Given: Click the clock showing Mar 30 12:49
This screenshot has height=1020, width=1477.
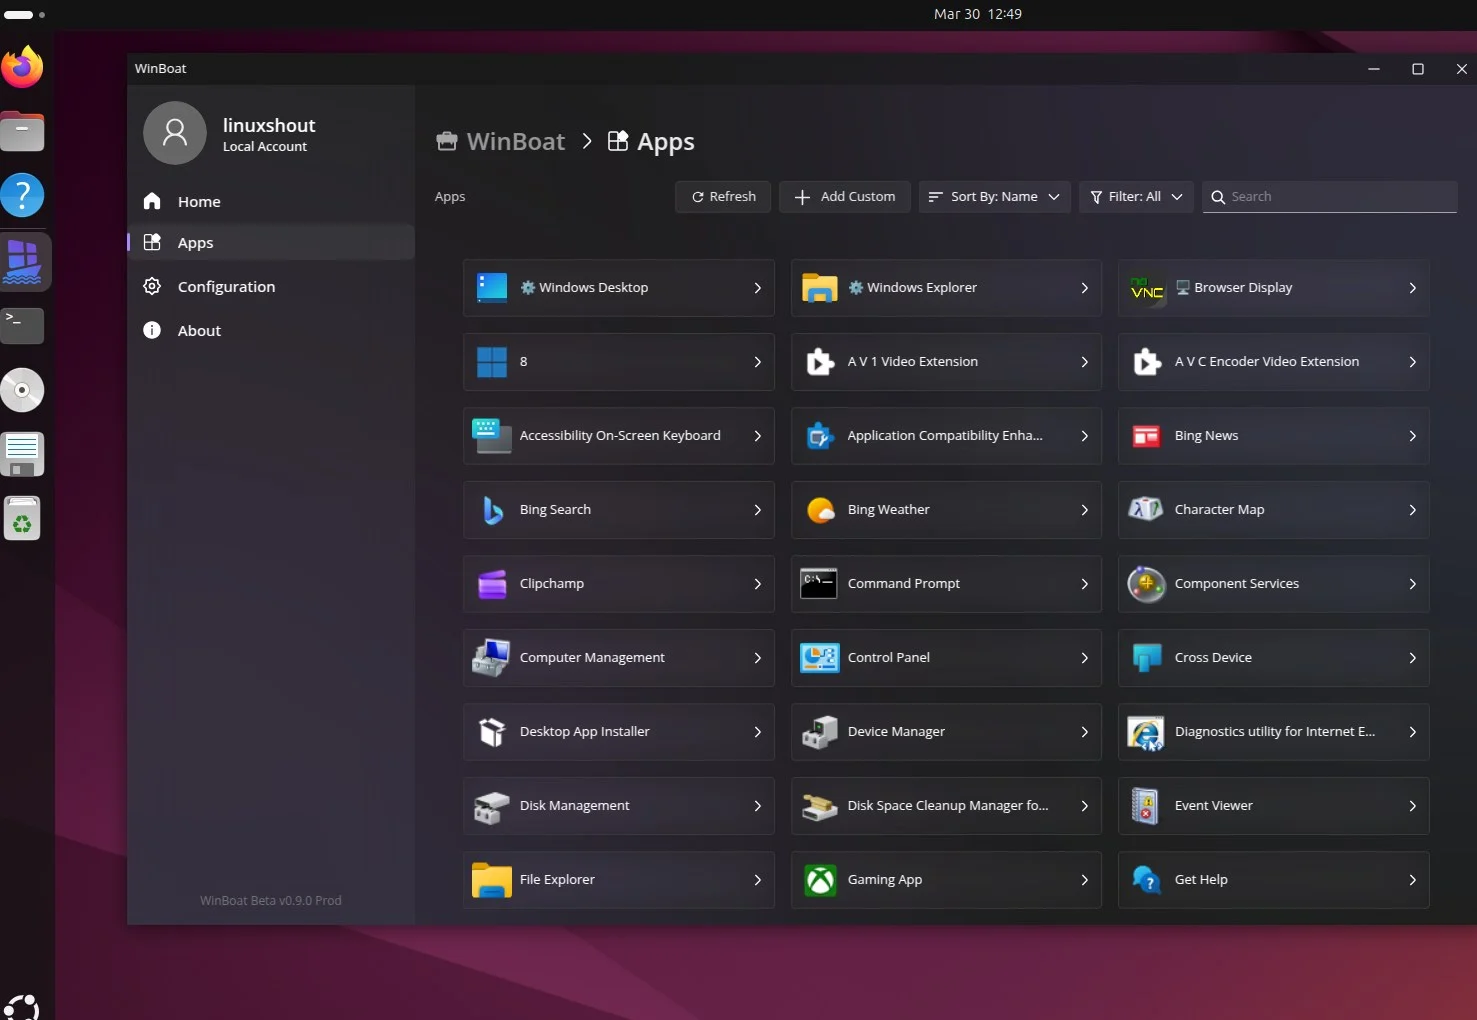Looking at the screenshot, I should point(978,14).
